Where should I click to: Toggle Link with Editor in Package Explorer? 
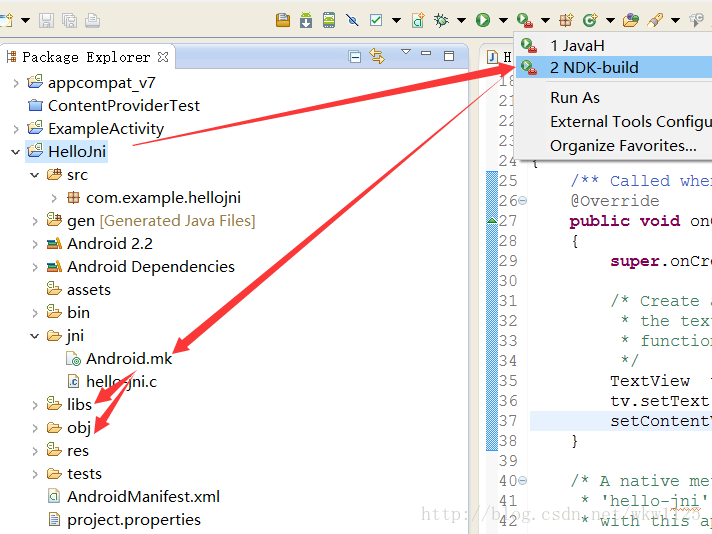click(x=377, y=56)
